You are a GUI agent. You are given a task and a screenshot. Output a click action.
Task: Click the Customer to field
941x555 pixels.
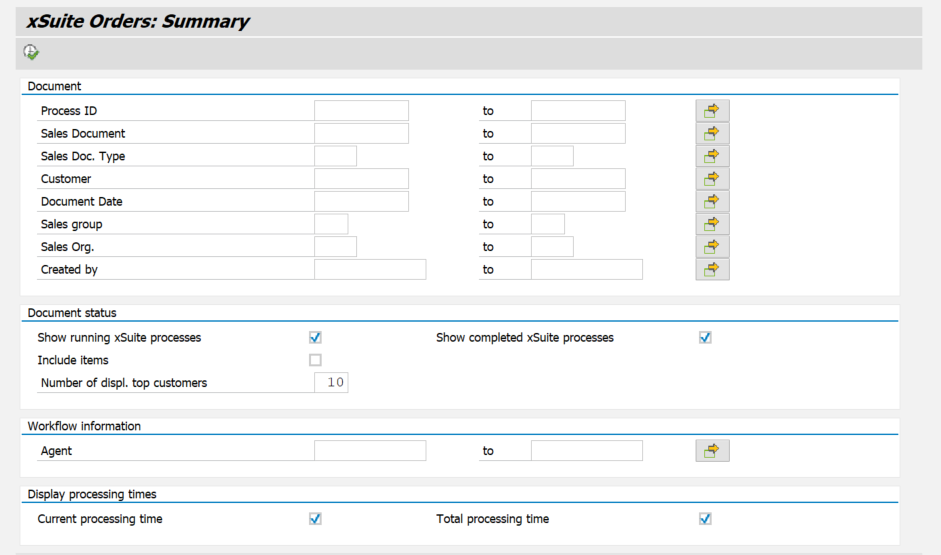(578, 179)
